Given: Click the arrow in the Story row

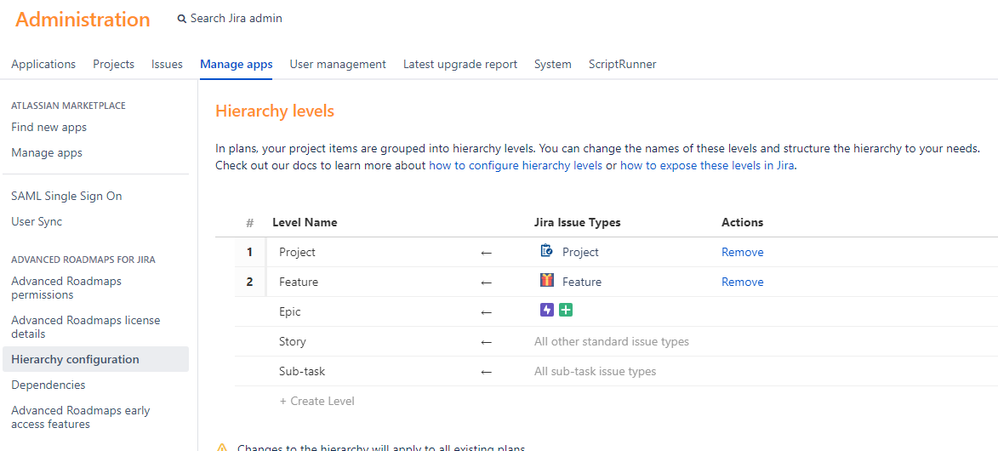Looking at the screenshot, I should [x=486, y=342].
